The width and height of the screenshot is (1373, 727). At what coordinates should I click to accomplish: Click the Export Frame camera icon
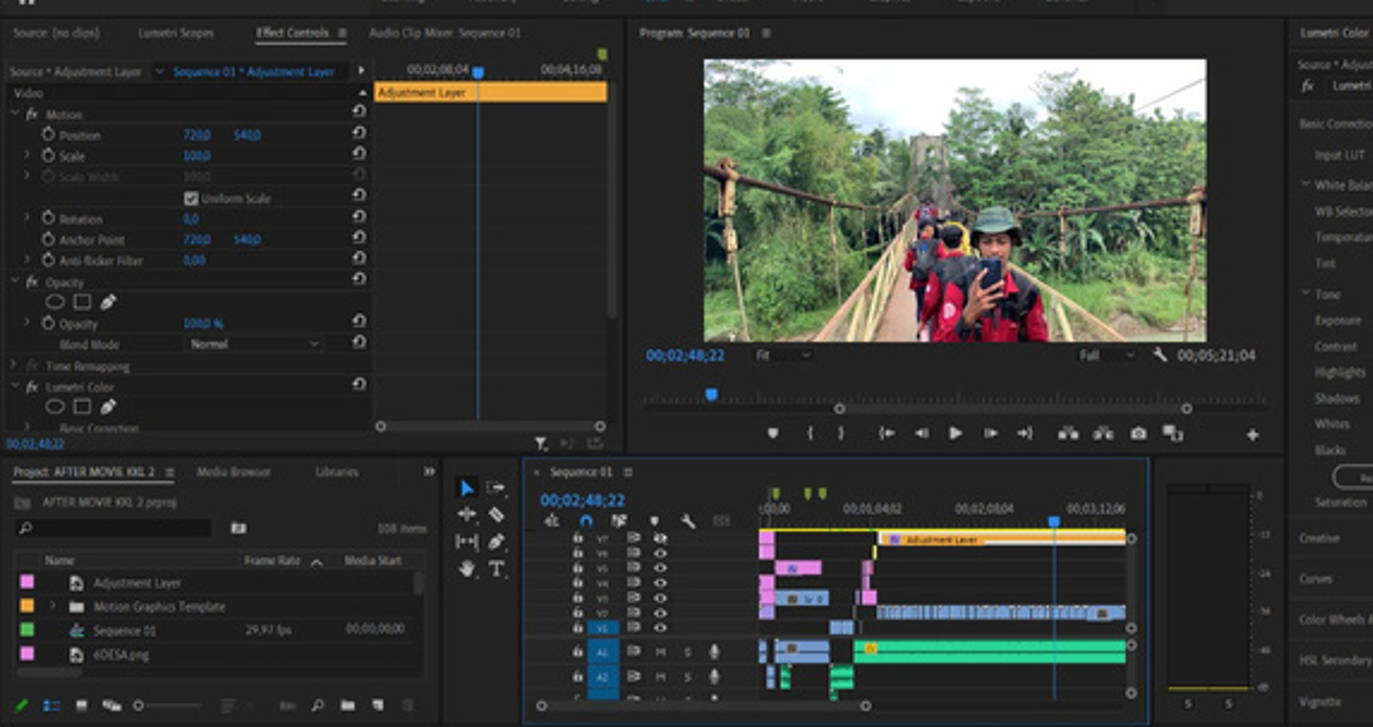pyautogui.click(x=1138, y=433)
